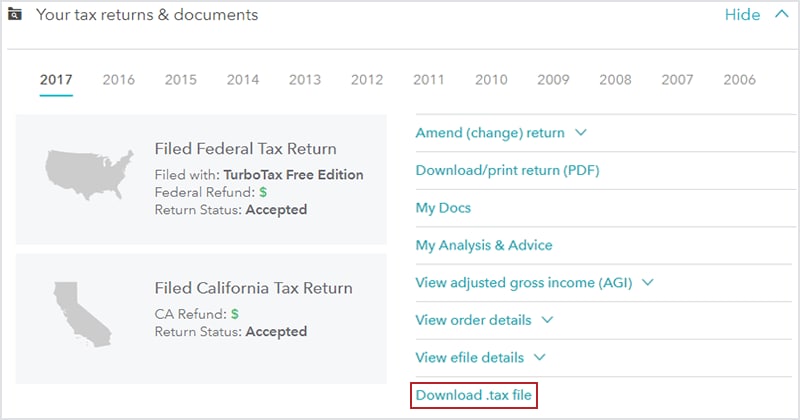Image resolution: width=800 pixels, height=420 pixels.
Task: Click the Download .tax file link
Action: coord(473,395)
